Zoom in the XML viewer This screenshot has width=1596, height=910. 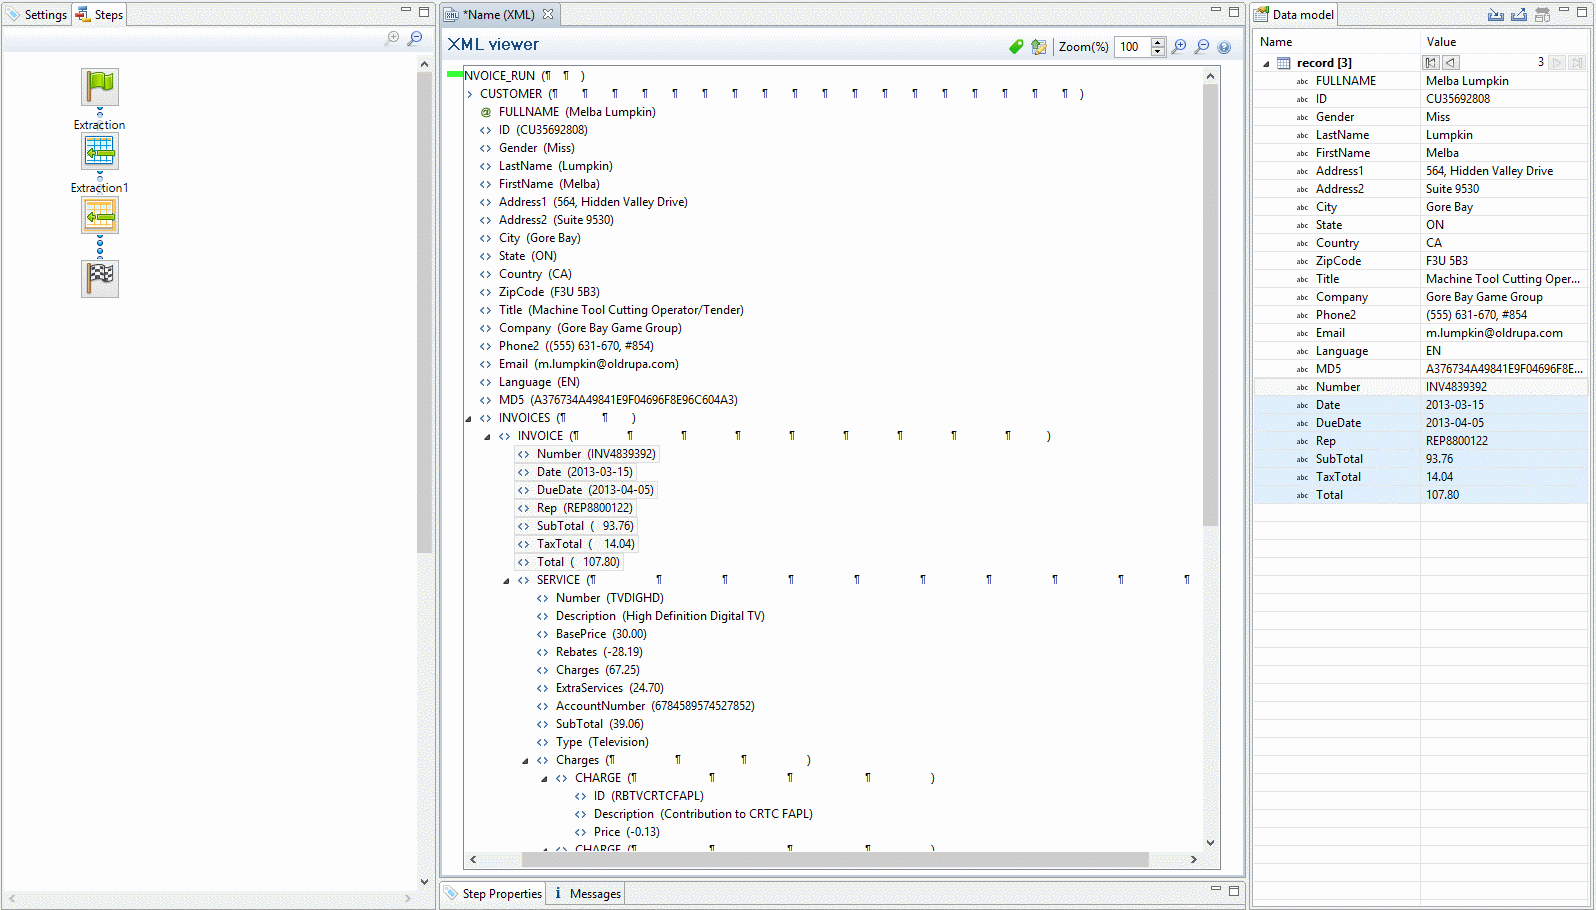[1179, 47]
